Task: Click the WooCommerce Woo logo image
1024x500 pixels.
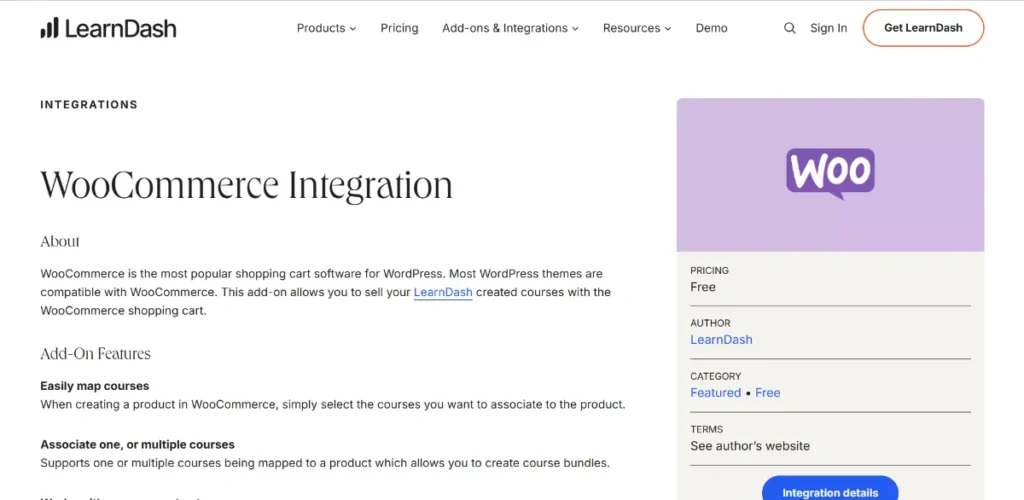Action: pyautogui.click(x=830, y=174)
